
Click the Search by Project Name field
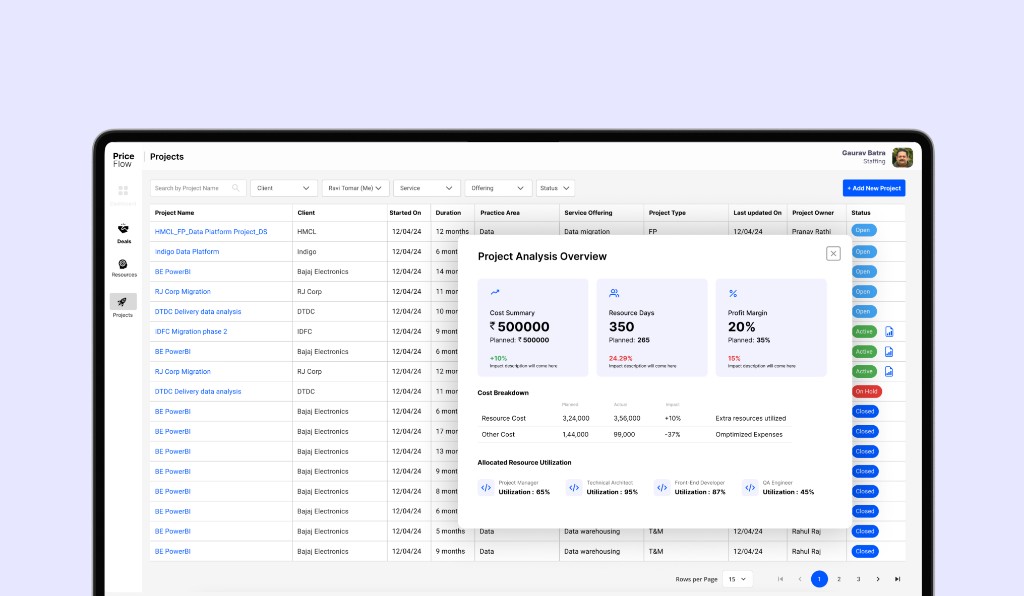190,188
